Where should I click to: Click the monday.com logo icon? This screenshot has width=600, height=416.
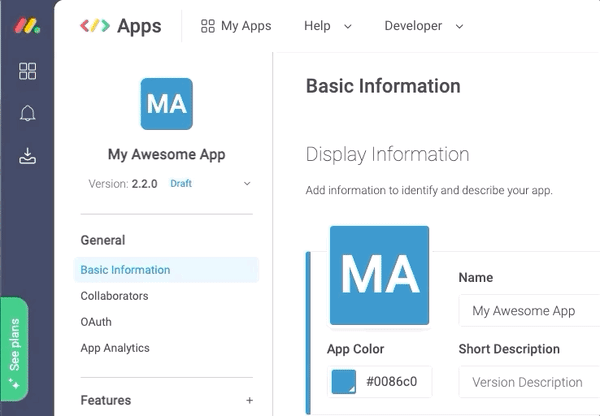click(x=27, y=25)
